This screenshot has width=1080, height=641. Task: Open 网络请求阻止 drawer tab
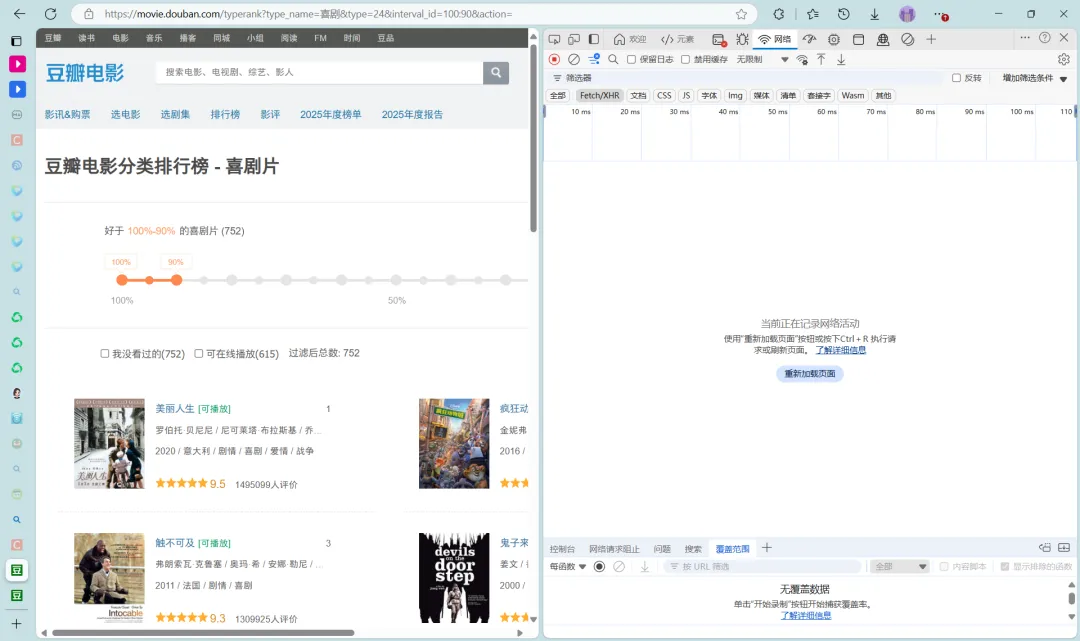coord(614,549)
